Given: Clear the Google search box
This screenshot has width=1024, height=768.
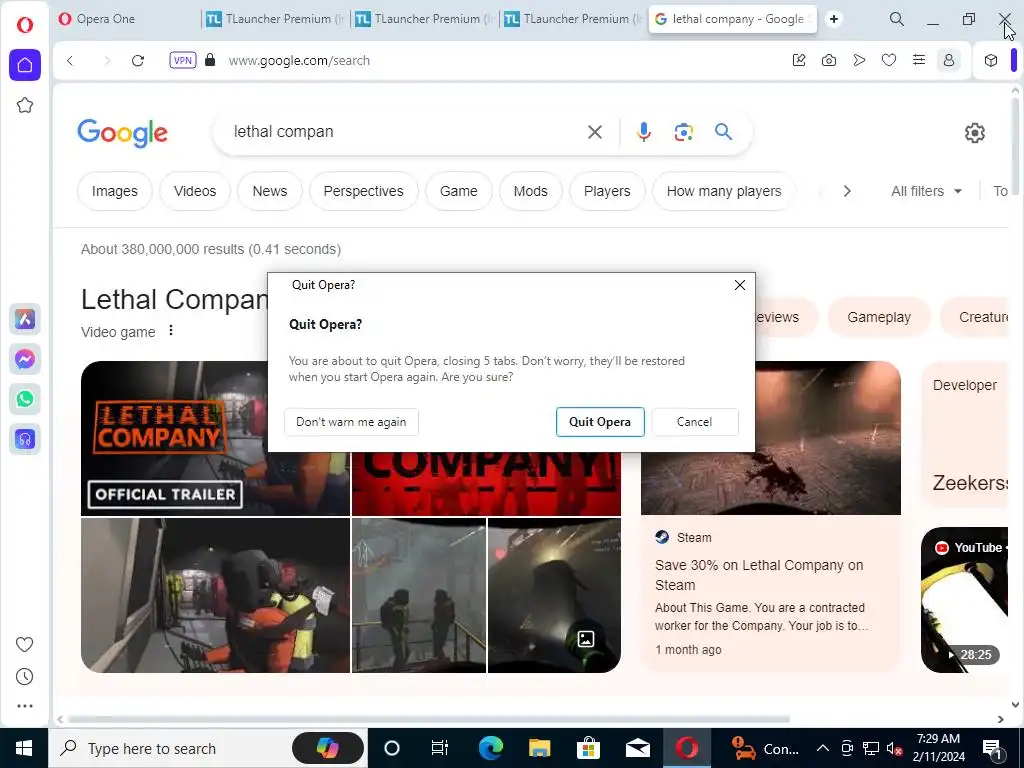Looking at the screenshot, I should [595, 132].
